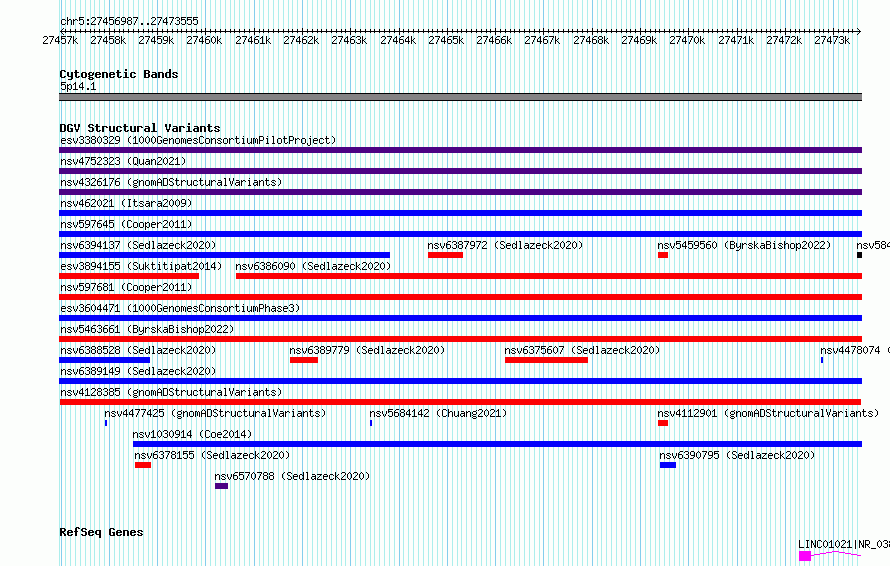Click the red bar under nsv6389779

[304, 360]
